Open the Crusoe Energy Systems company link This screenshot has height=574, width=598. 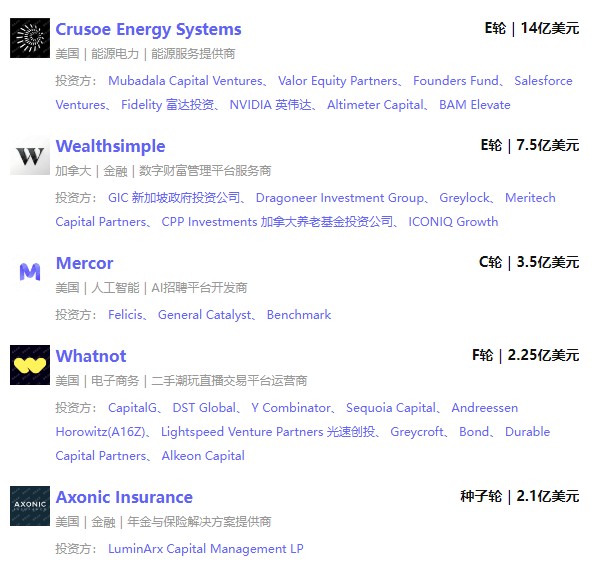click(148, 29)
